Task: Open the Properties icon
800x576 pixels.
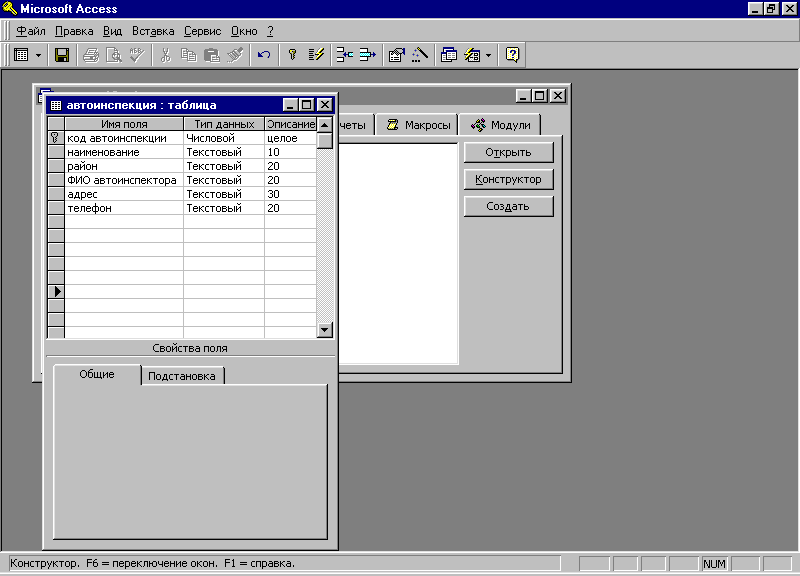Action: click(x=396, y=55)
